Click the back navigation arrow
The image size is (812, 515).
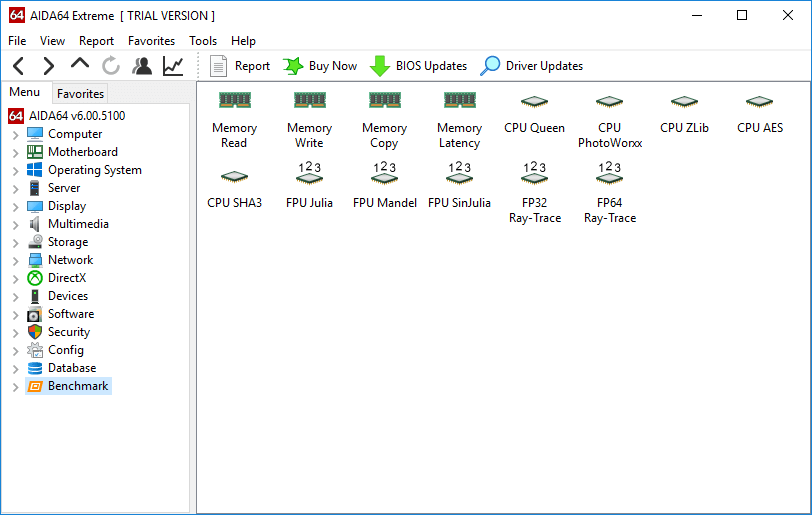[19, 66]
